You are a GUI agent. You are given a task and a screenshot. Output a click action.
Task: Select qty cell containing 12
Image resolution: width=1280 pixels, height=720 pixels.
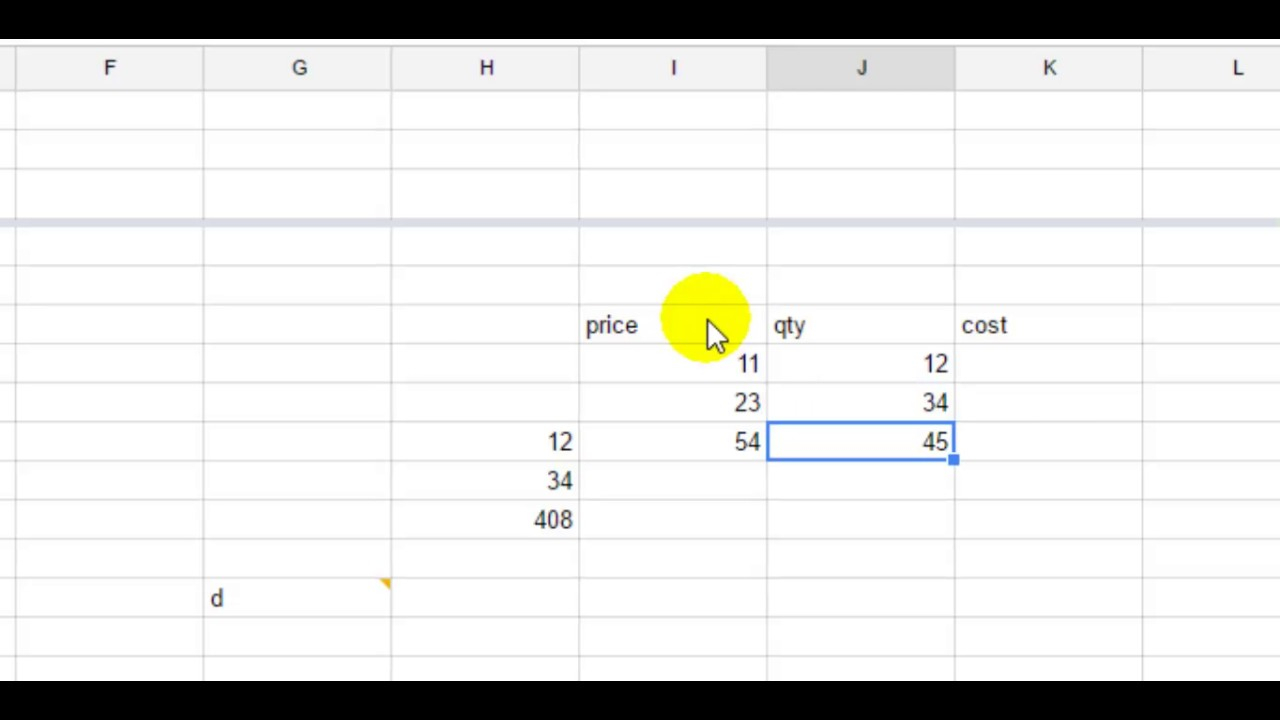[861, 365]
